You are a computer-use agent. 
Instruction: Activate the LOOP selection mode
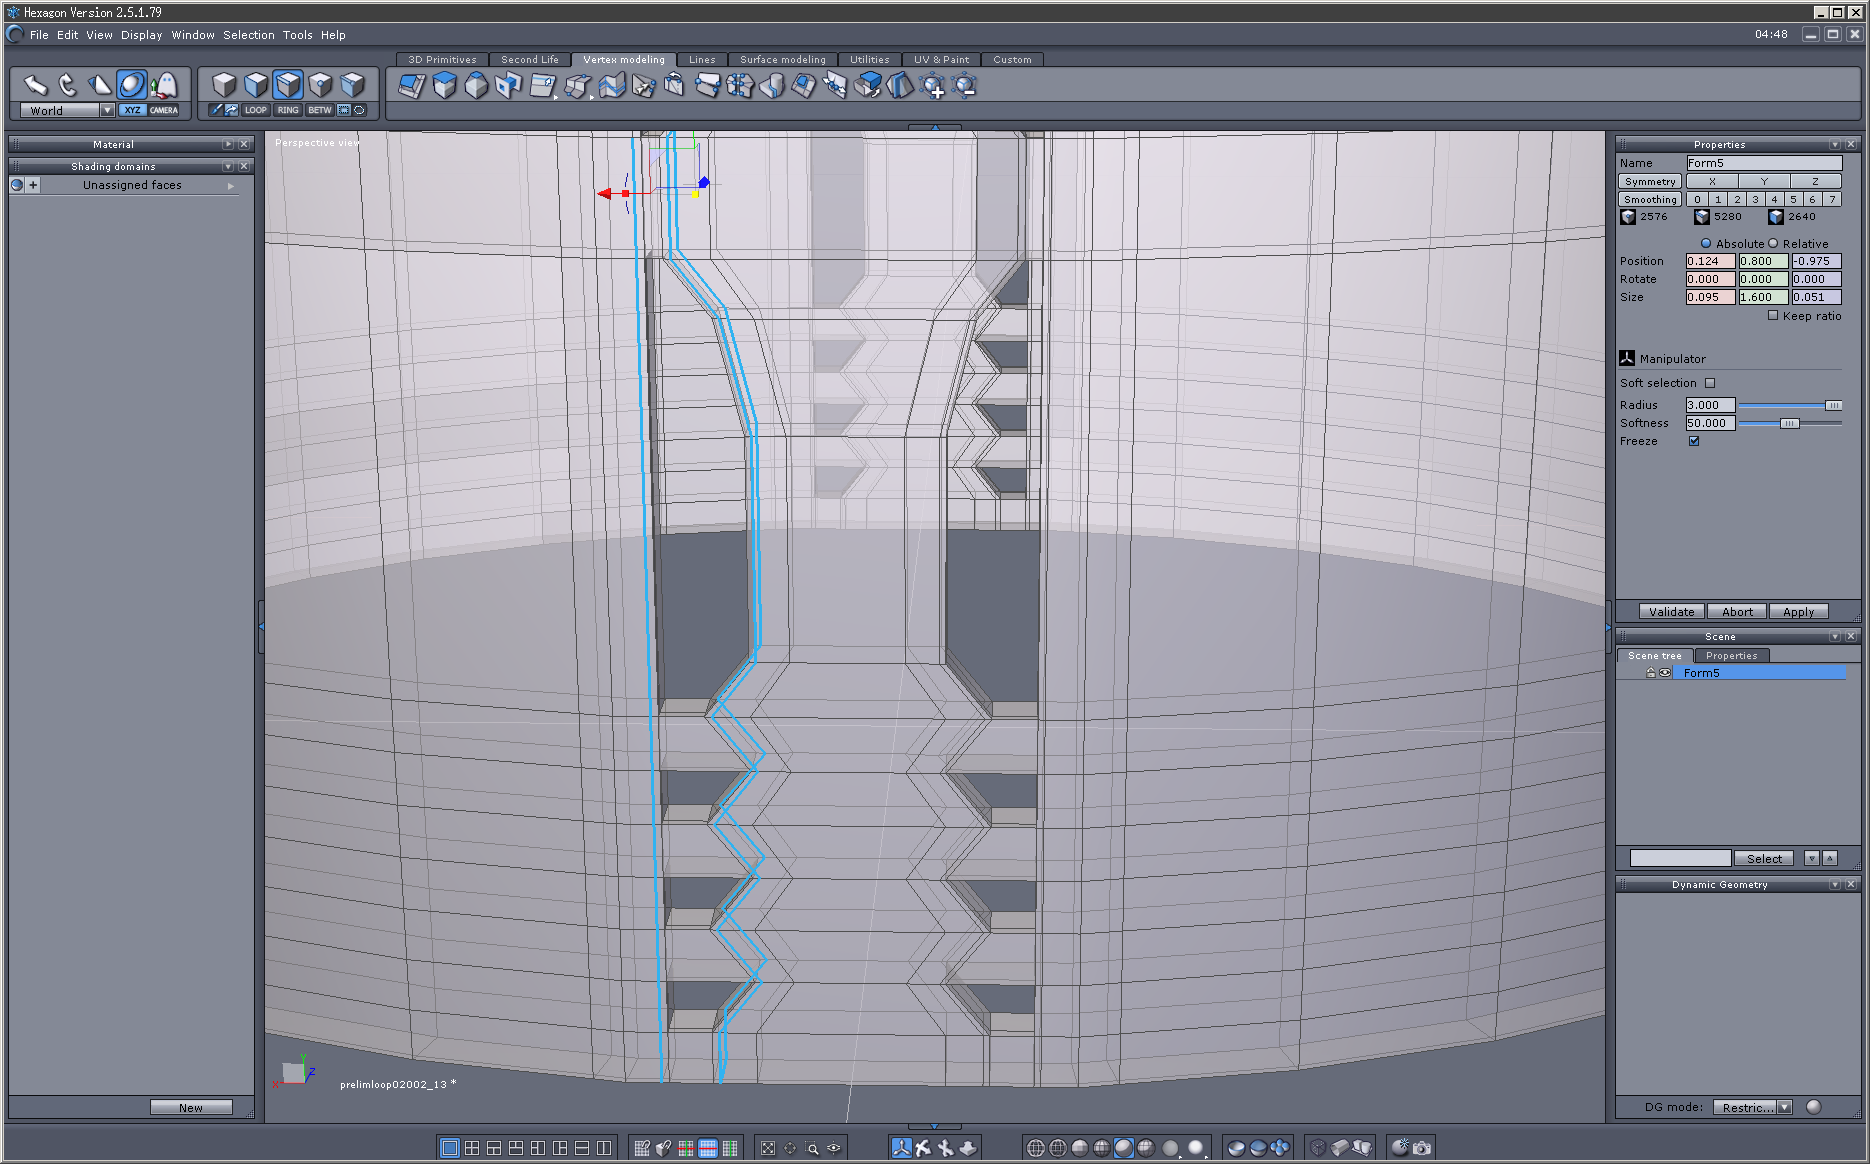tap(256, 110)
